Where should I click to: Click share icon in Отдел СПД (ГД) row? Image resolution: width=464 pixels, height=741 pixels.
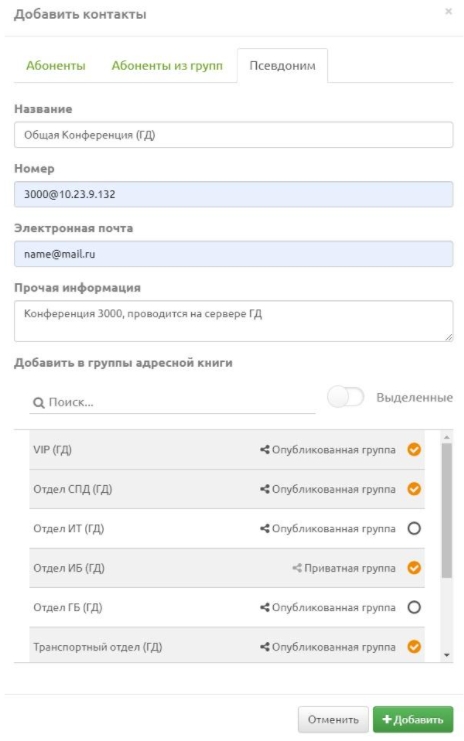pyautogui.click(x=265, y=489)
